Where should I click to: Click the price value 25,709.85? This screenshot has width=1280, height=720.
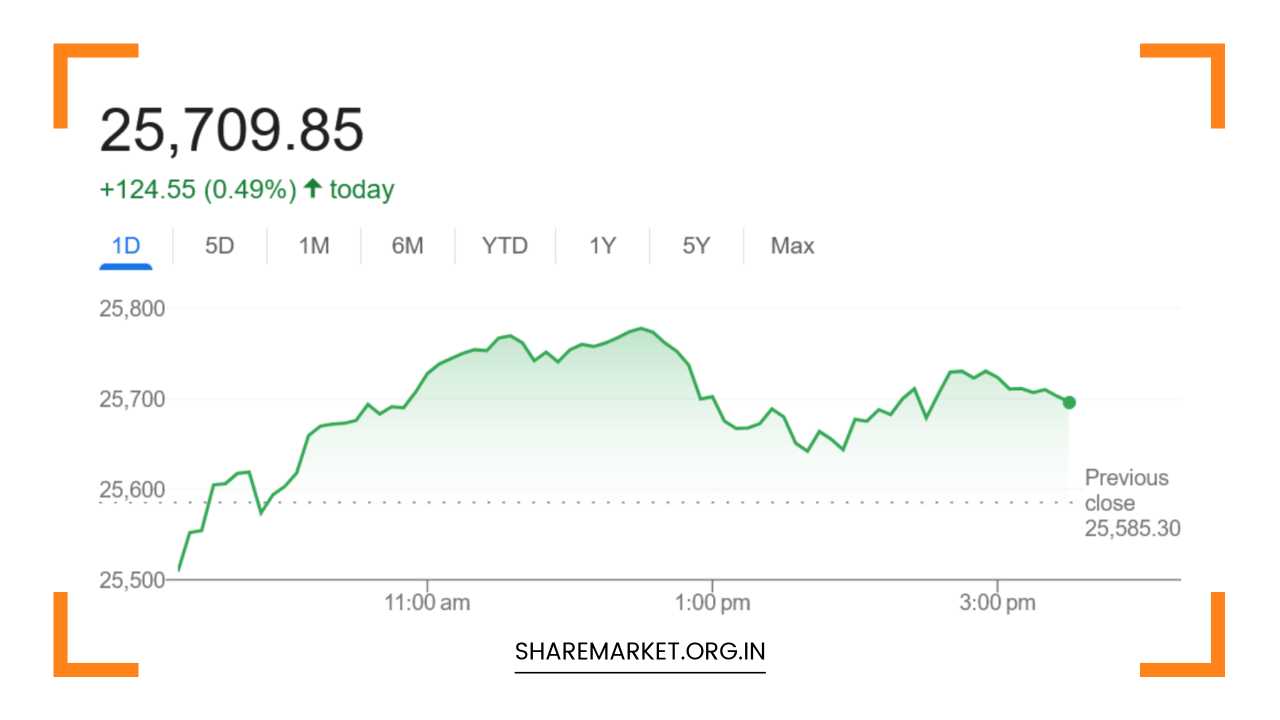(234, 128)
